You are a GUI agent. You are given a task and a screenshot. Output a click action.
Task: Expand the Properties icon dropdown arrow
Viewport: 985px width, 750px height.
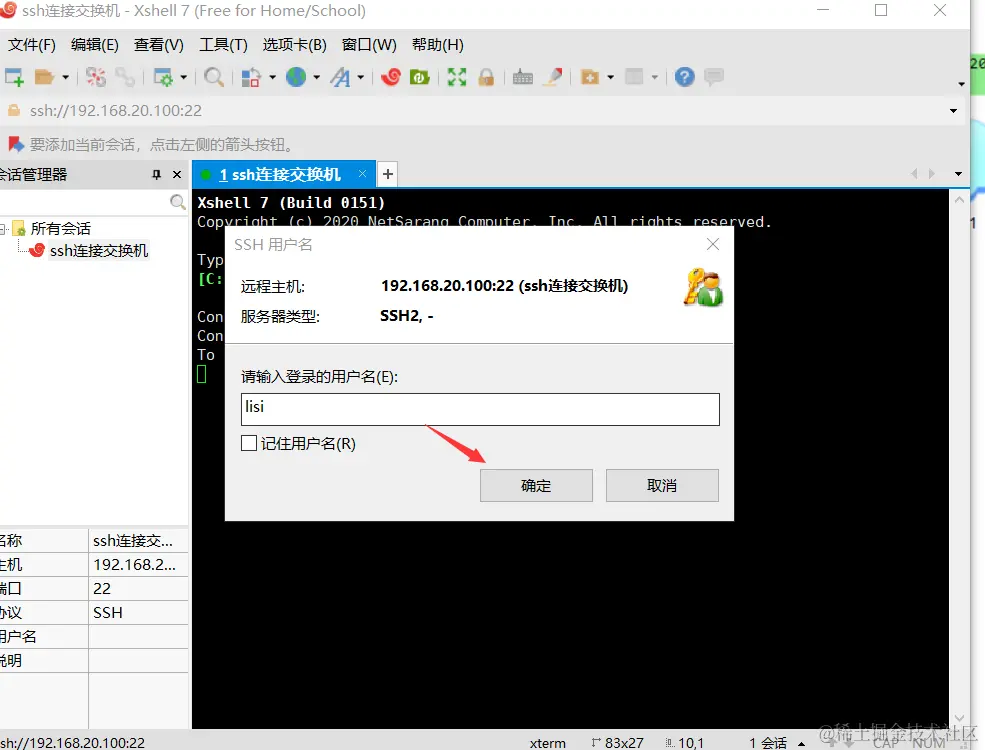(x=183, y=77)
